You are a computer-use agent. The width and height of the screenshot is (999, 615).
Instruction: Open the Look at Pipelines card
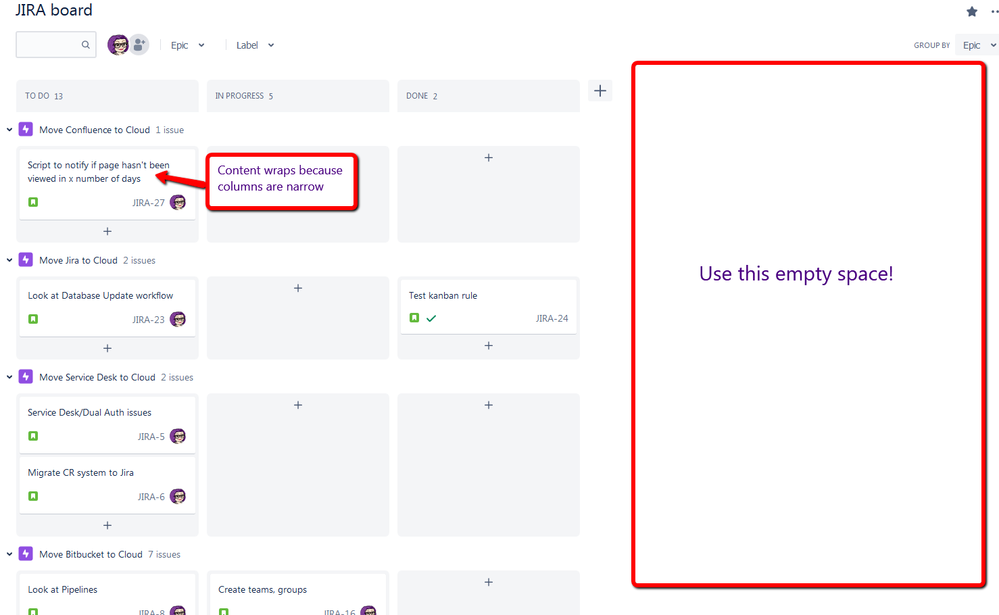pos(107,594)
